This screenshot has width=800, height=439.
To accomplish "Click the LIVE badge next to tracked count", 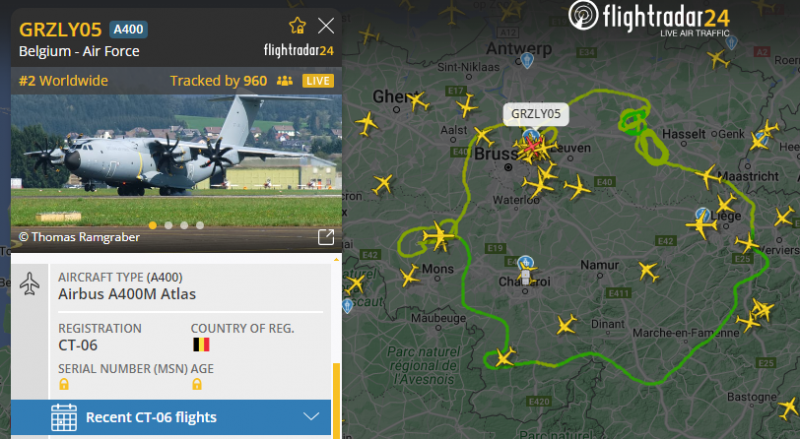I will pos(318,81).
